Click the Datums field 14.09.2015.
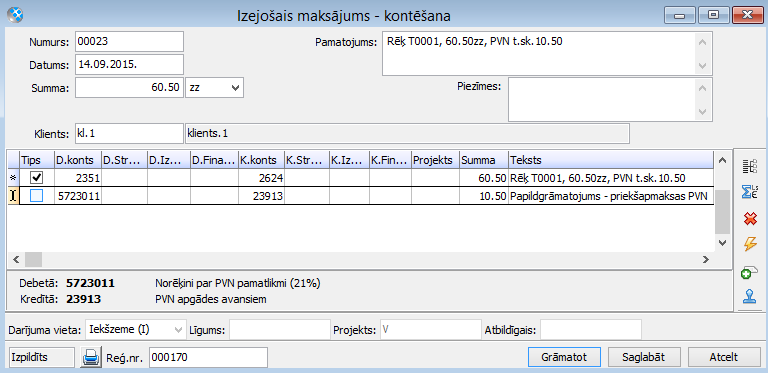Image resolution: width=768 pixels, height=373 pixels. pos(129,65)
